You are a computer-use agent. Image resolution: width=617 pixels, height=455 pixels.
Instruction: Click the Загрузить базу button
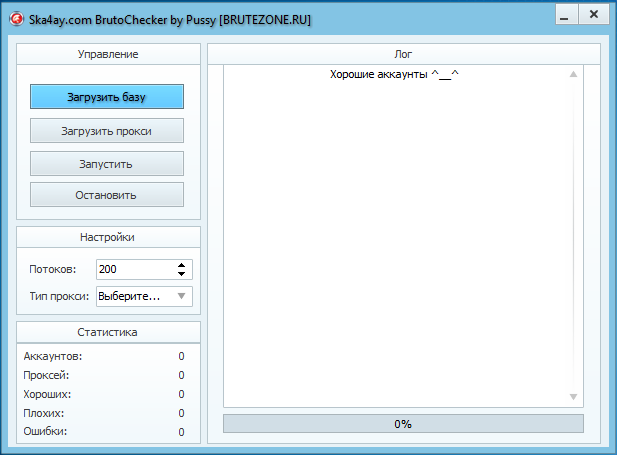[107, 96]
